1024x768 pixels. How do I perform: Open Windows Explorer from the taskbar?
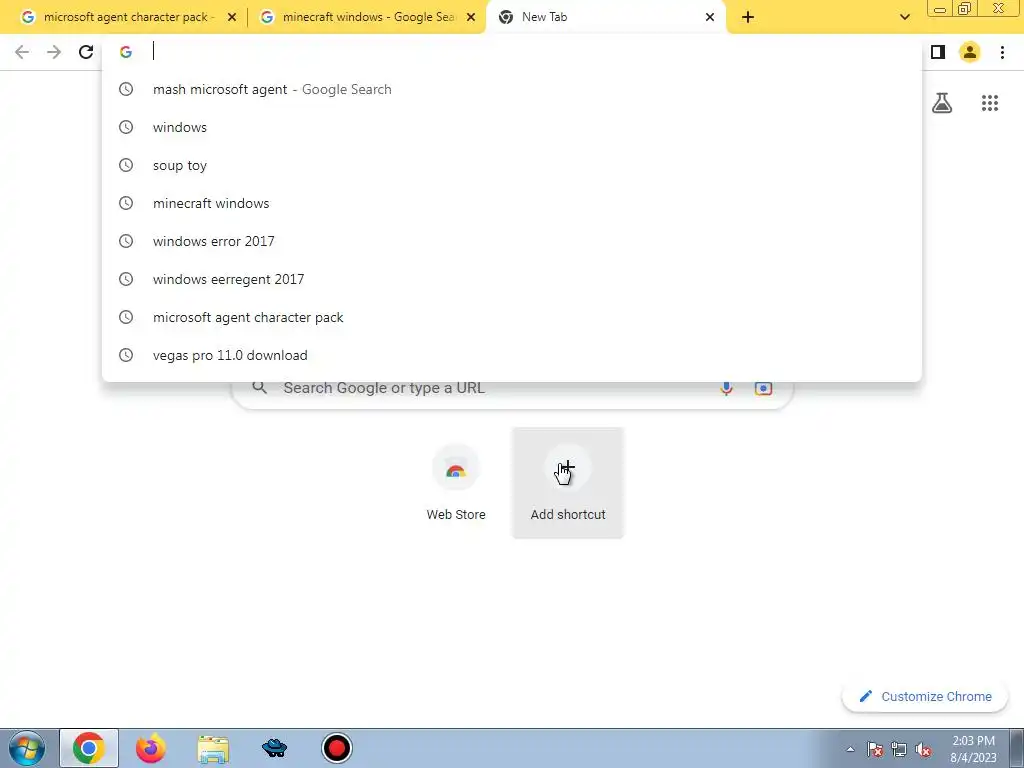pyautogui.click(x=213, y=748)
